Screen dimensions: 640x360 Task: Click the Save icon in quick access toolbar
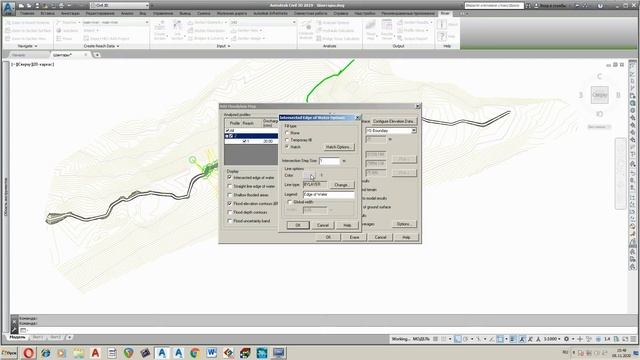37,6
